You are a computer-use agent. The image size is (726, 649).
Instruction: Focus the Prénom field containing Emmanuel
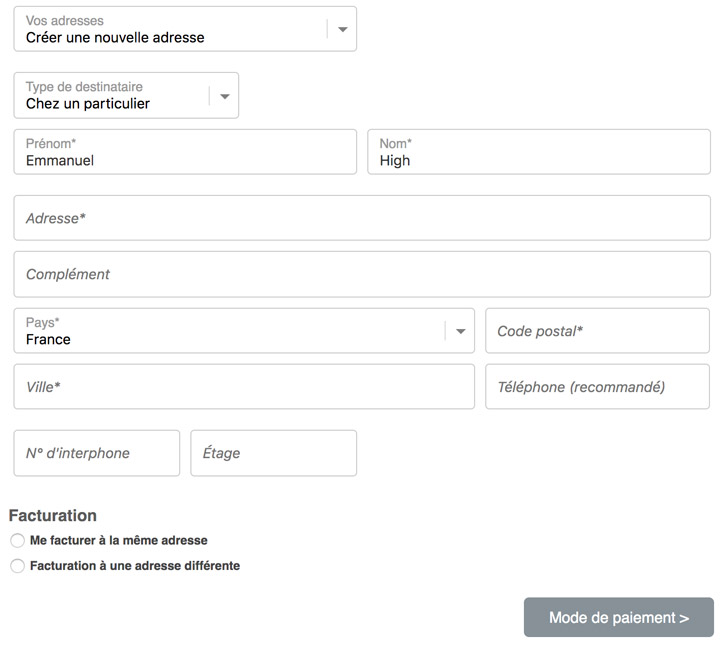[x=185, y=152]
